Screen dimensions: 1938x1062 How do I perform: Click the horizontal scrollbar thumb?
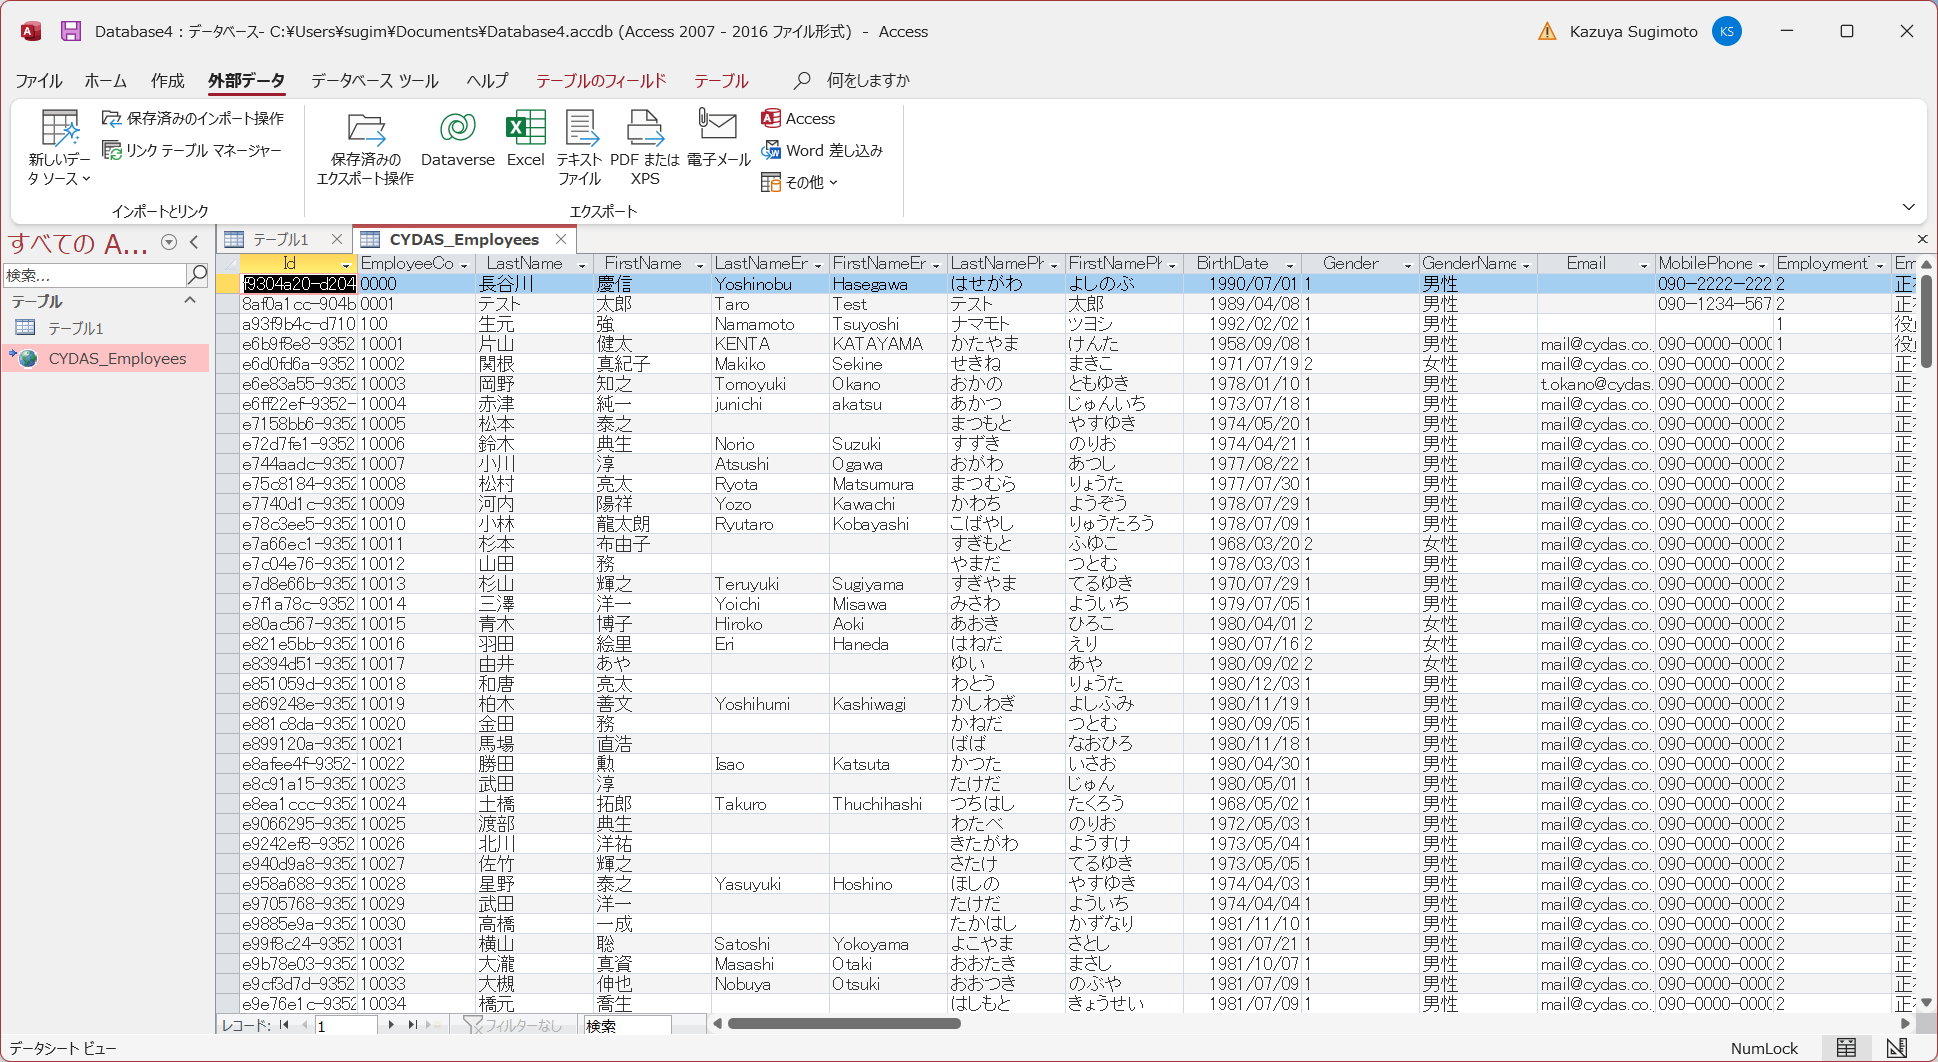pos(843,1023)
